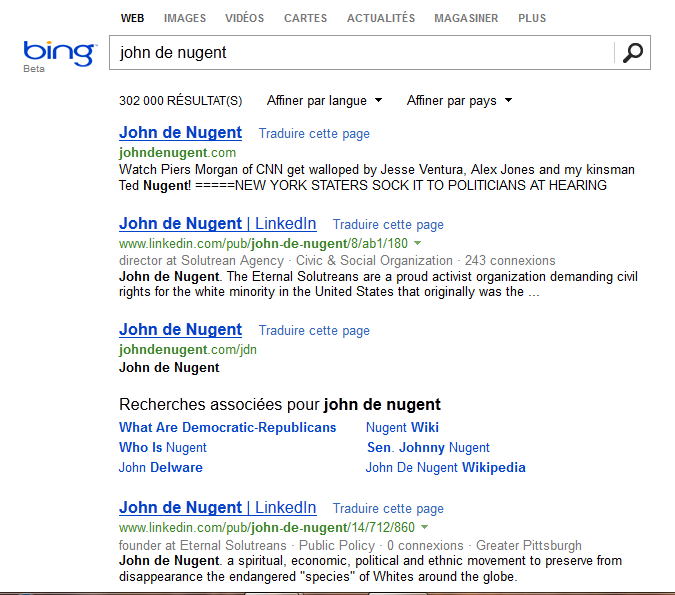This screenshot has height=595, width=675.
Task: Open John de Nugent result for johndenugent.com/jdn
Action: 180,330
